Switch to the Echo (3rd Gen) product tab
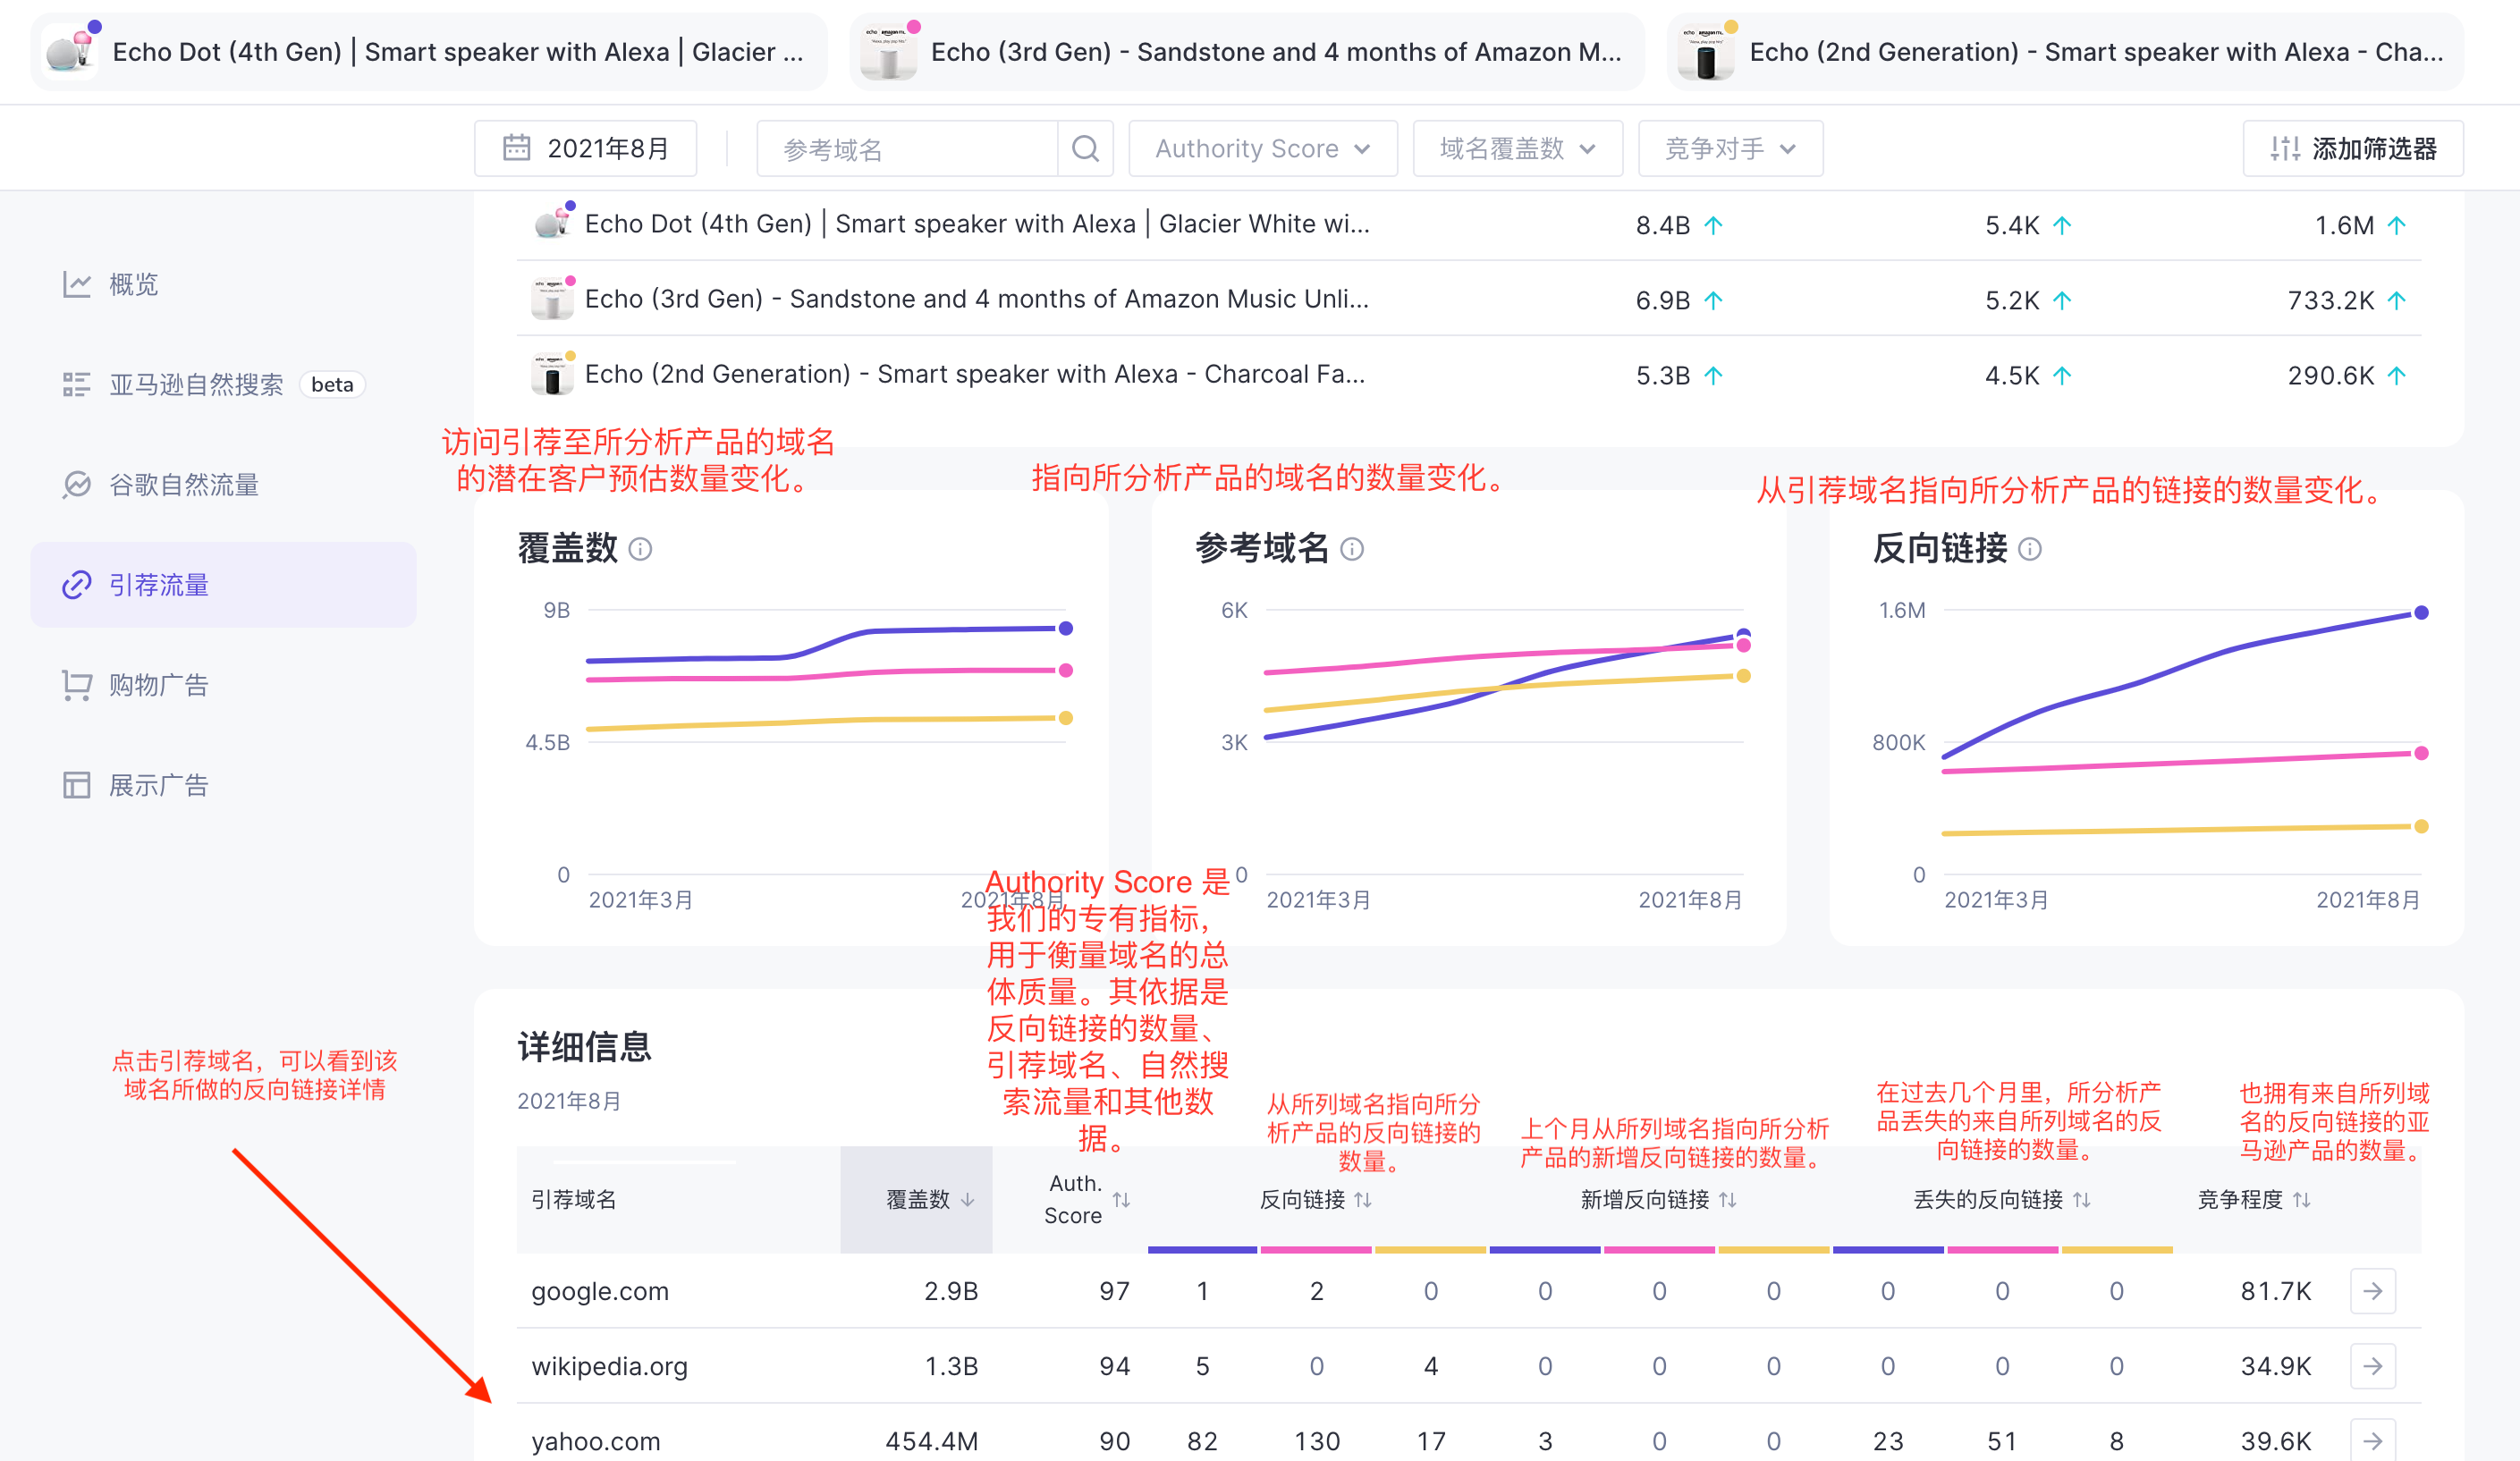The width and height of the screenshot is (2520, 1461). click(x=1246, y=51)
